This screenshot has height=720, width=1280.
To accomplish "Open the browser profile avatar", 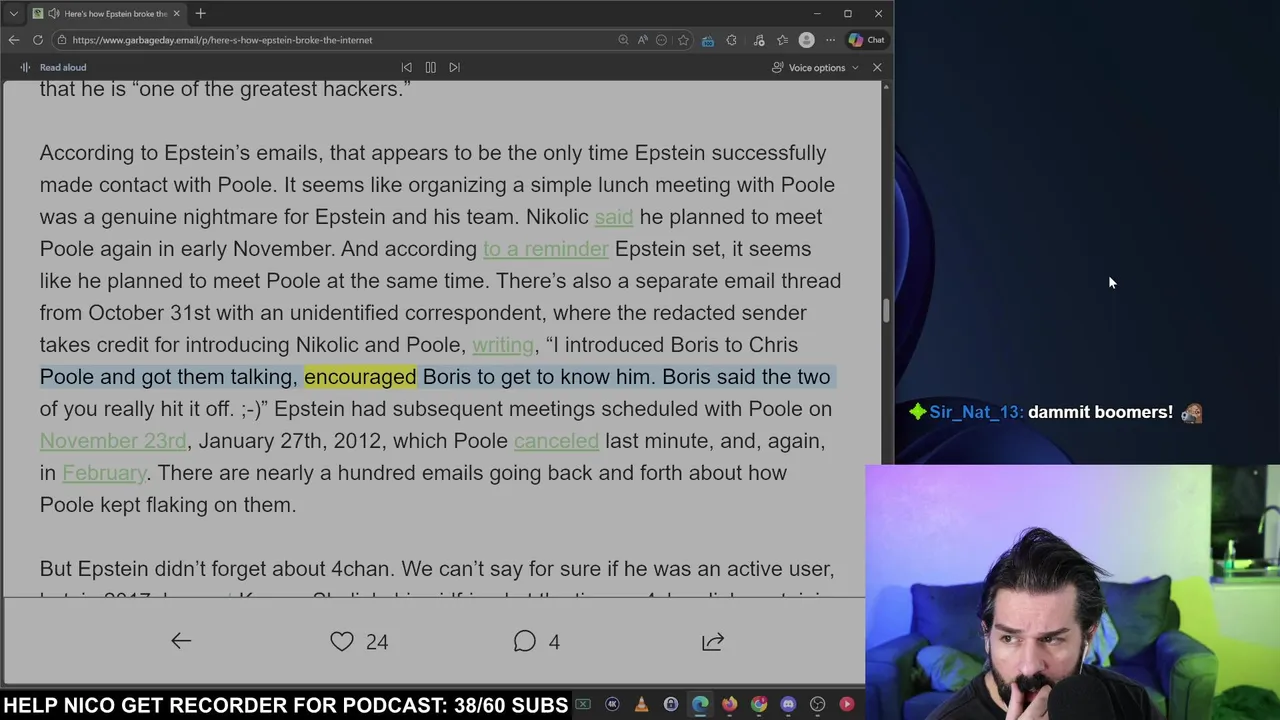I will tap(807, 40).
